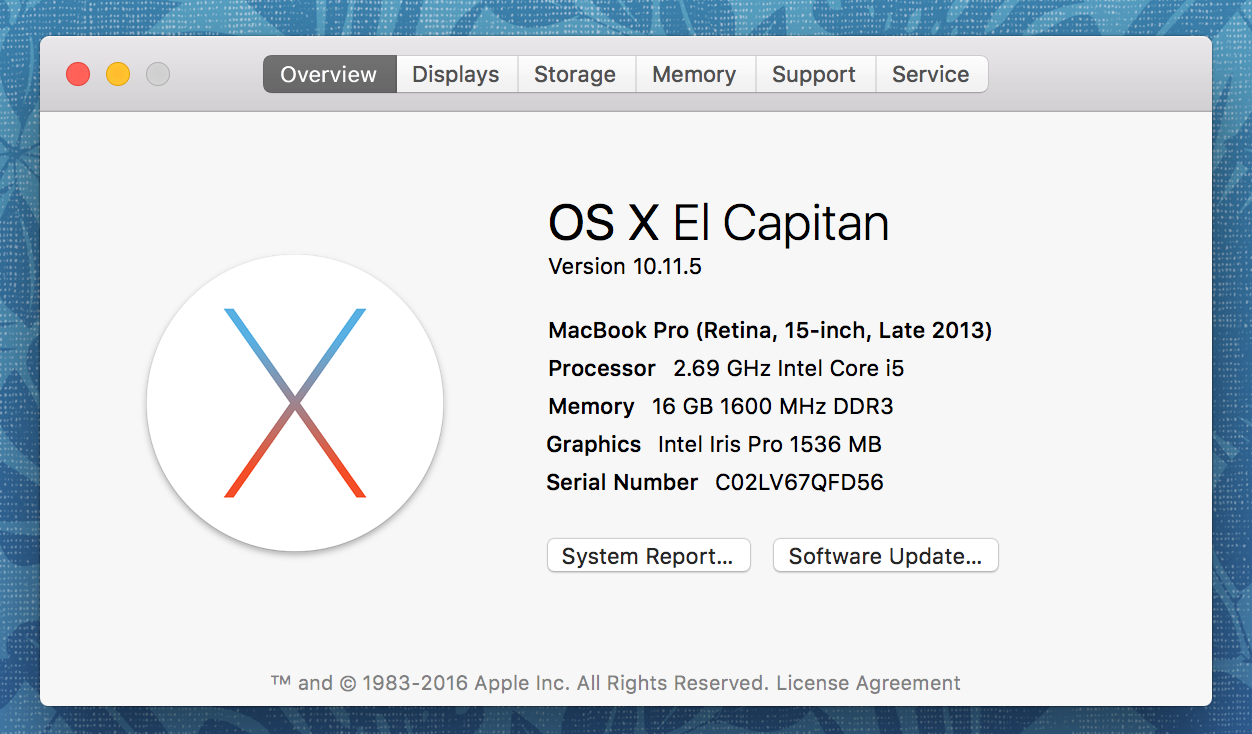The width and height of the screenshot is (1252, 734).
Task: Switch to the Overview tab
Action: click(x=329, y=74)
